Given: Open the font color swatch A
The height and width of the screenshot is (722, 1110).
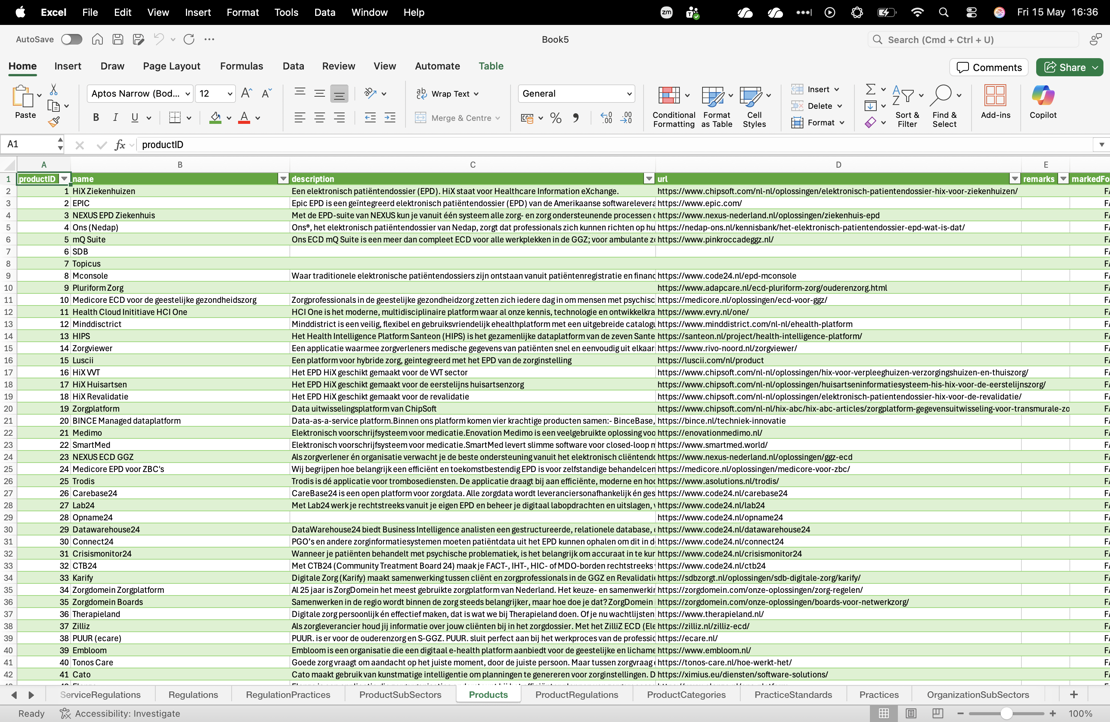Looking at the screenshot, I should [x=244, y=118].
